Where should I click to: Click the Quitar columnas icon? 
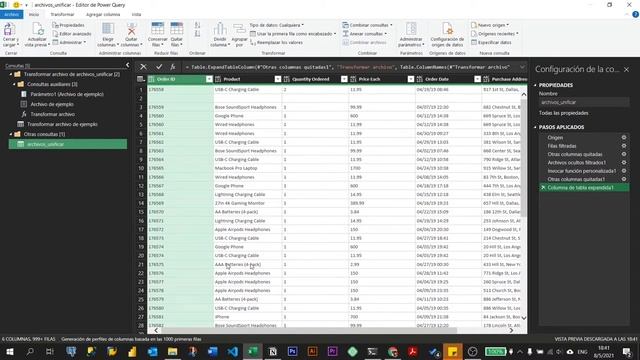131,29
